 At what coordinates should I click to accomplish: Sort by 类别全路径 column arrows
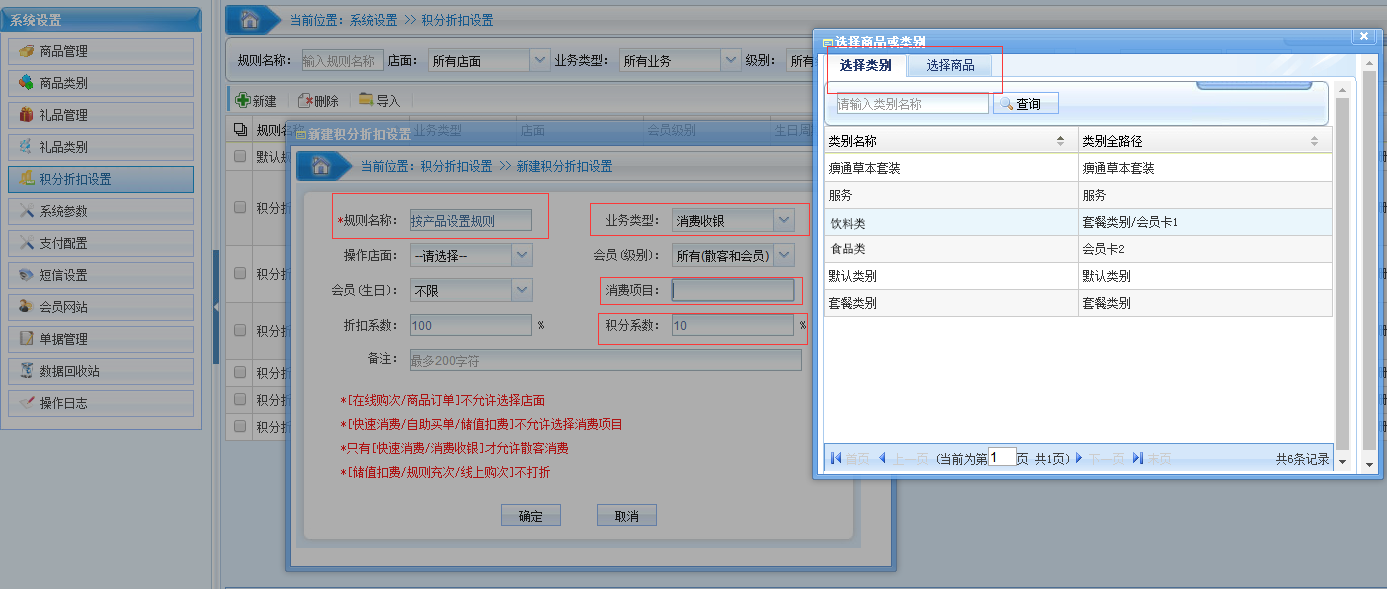click(1315, 142)
